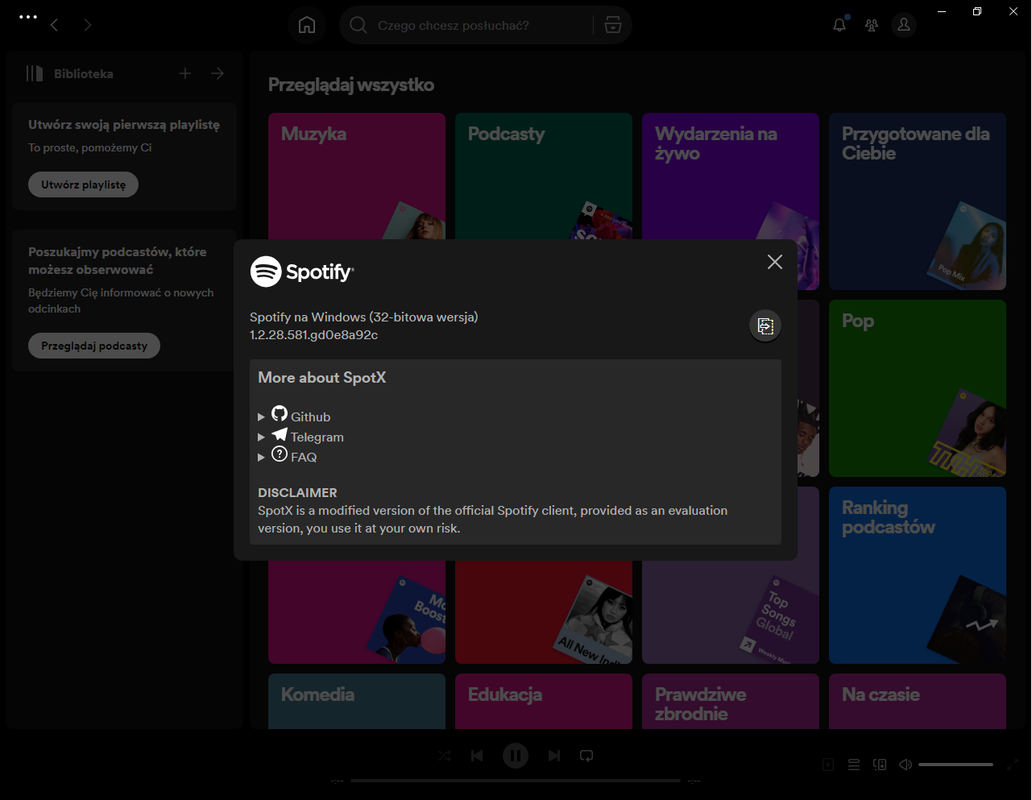Collapse the Biblioteka library icon

coord(34,74)
